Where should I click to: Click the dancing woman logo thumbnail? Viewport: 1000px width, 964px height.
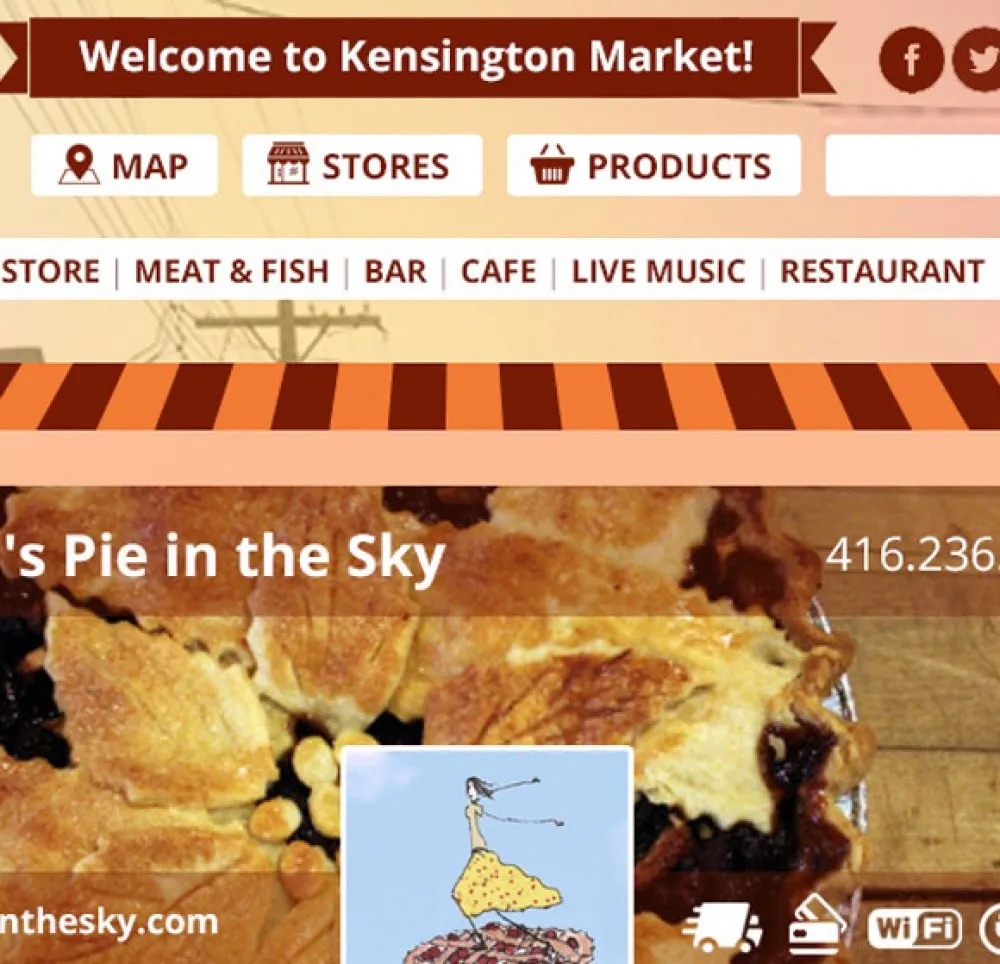(488, 855)
